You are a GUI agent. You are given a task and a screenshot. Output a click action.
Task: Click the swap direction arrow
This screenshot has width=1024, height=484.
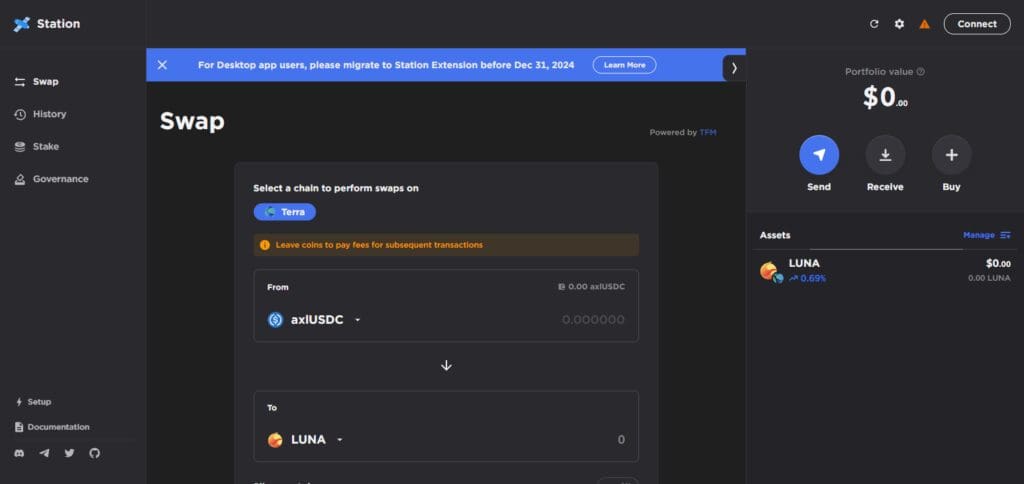pyautogui.click(x=446, y=366)
